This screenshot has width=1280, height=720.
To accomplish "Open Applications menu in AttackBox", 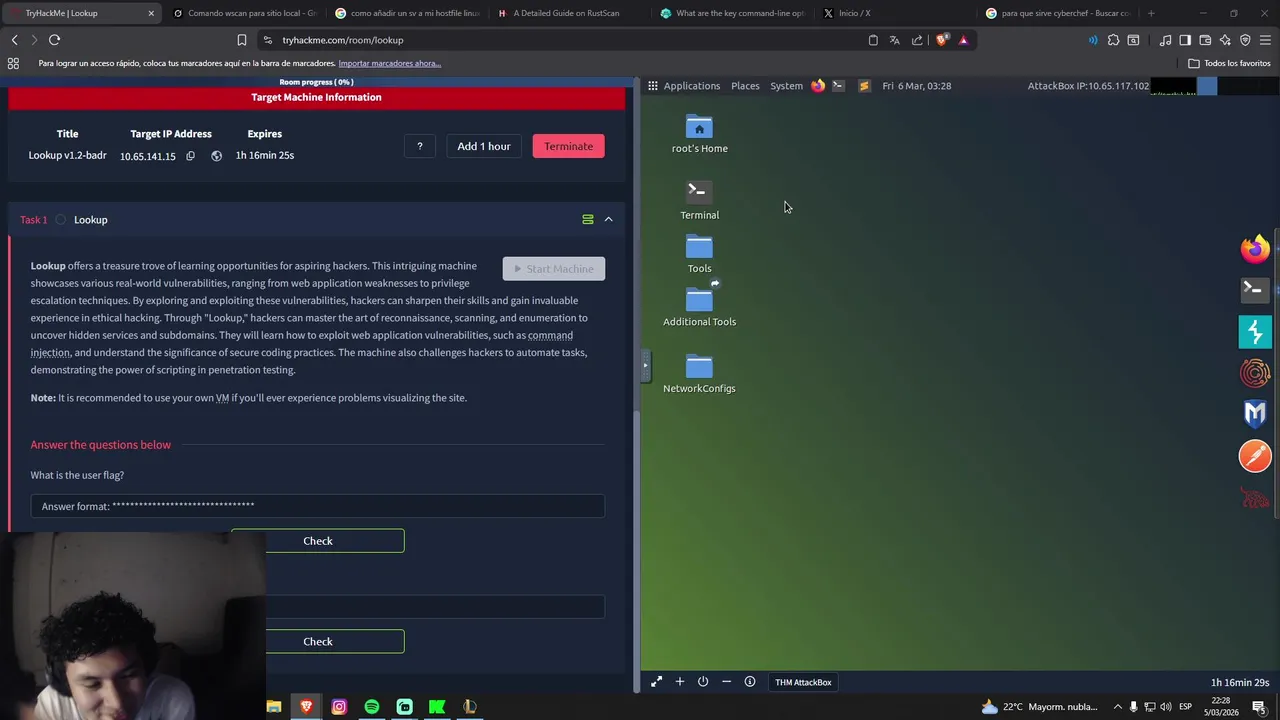I will (691, 86).
